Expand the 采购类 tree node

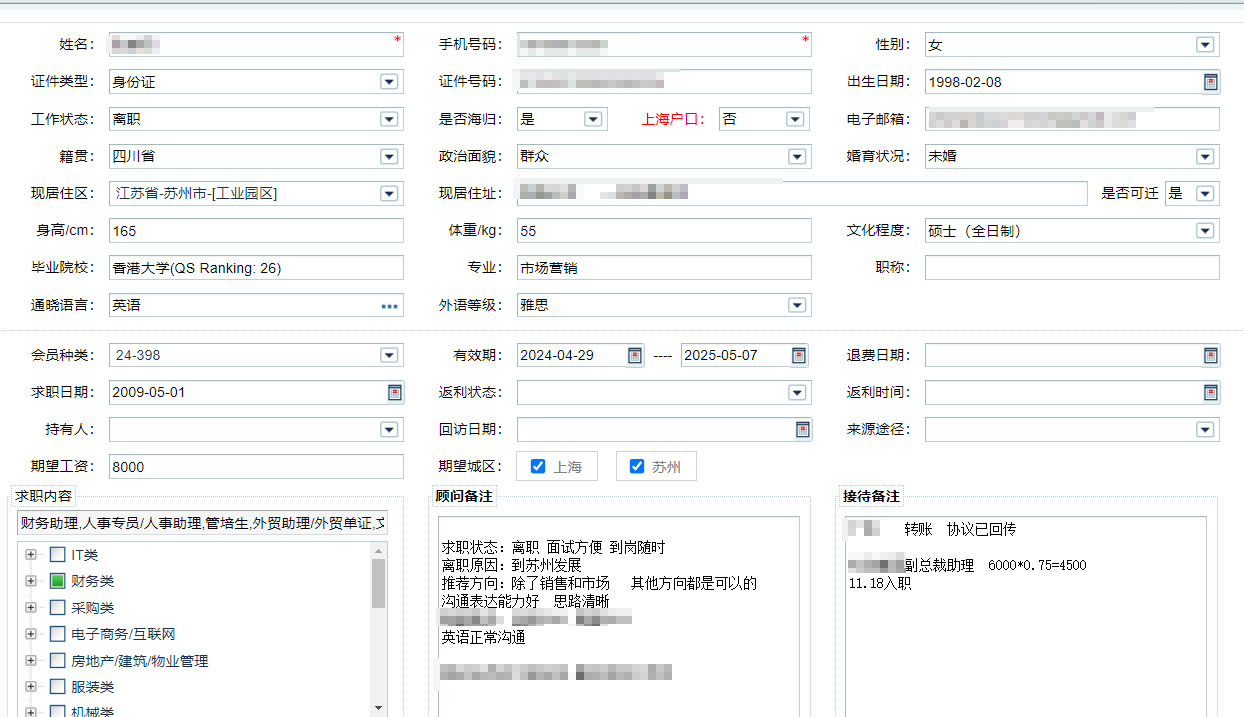pyautogui.click(x=31, y=607)
